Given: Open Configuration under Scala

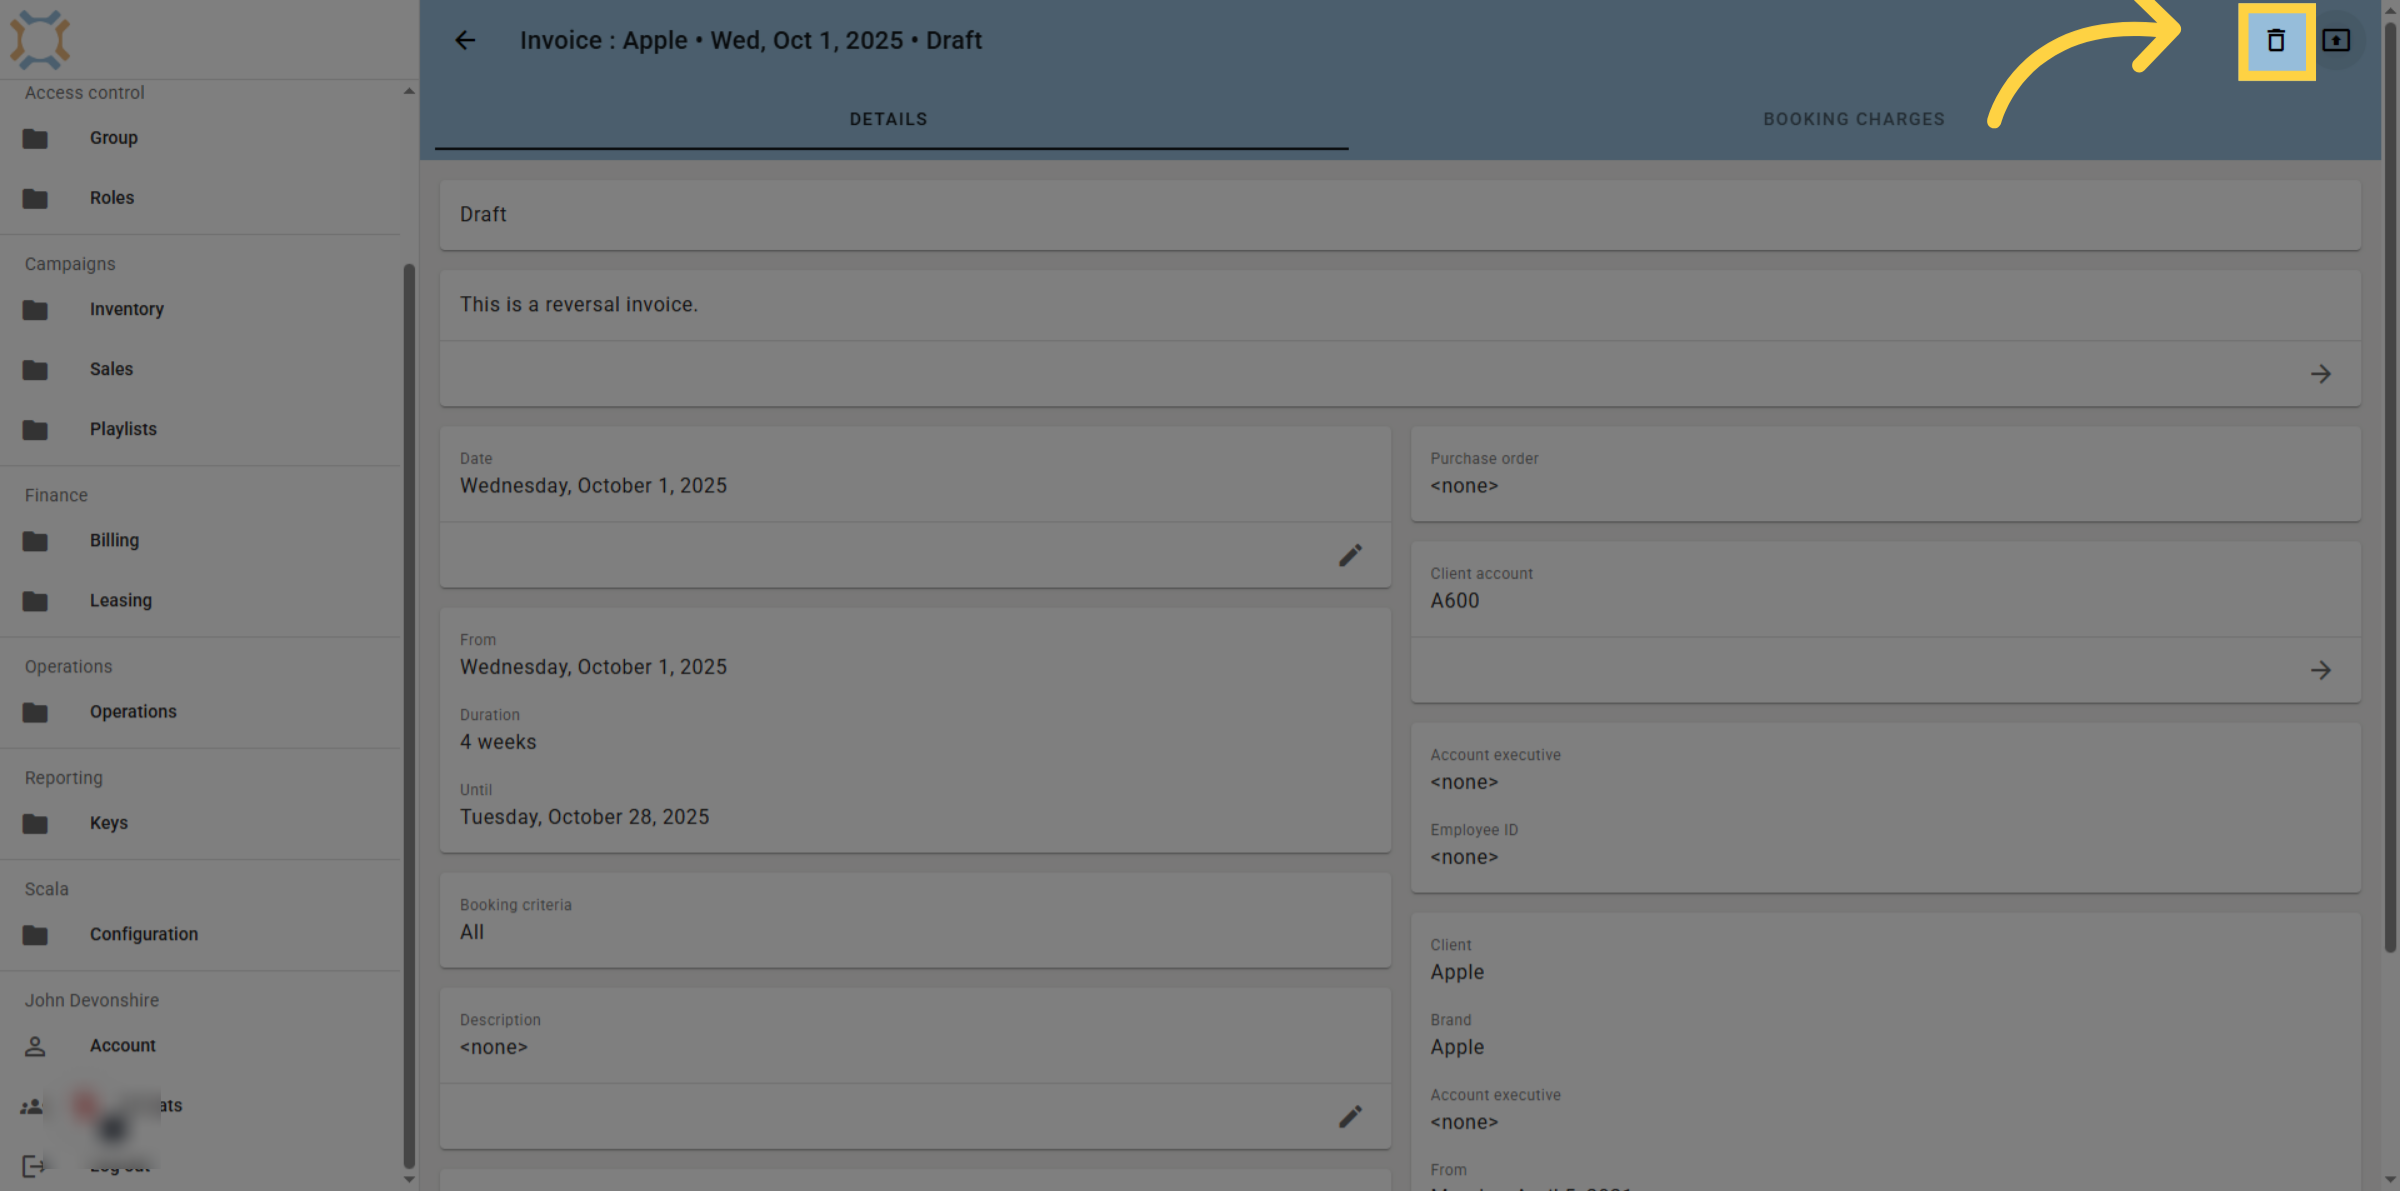Looking at the screenshot, I should tap(144, 934).
